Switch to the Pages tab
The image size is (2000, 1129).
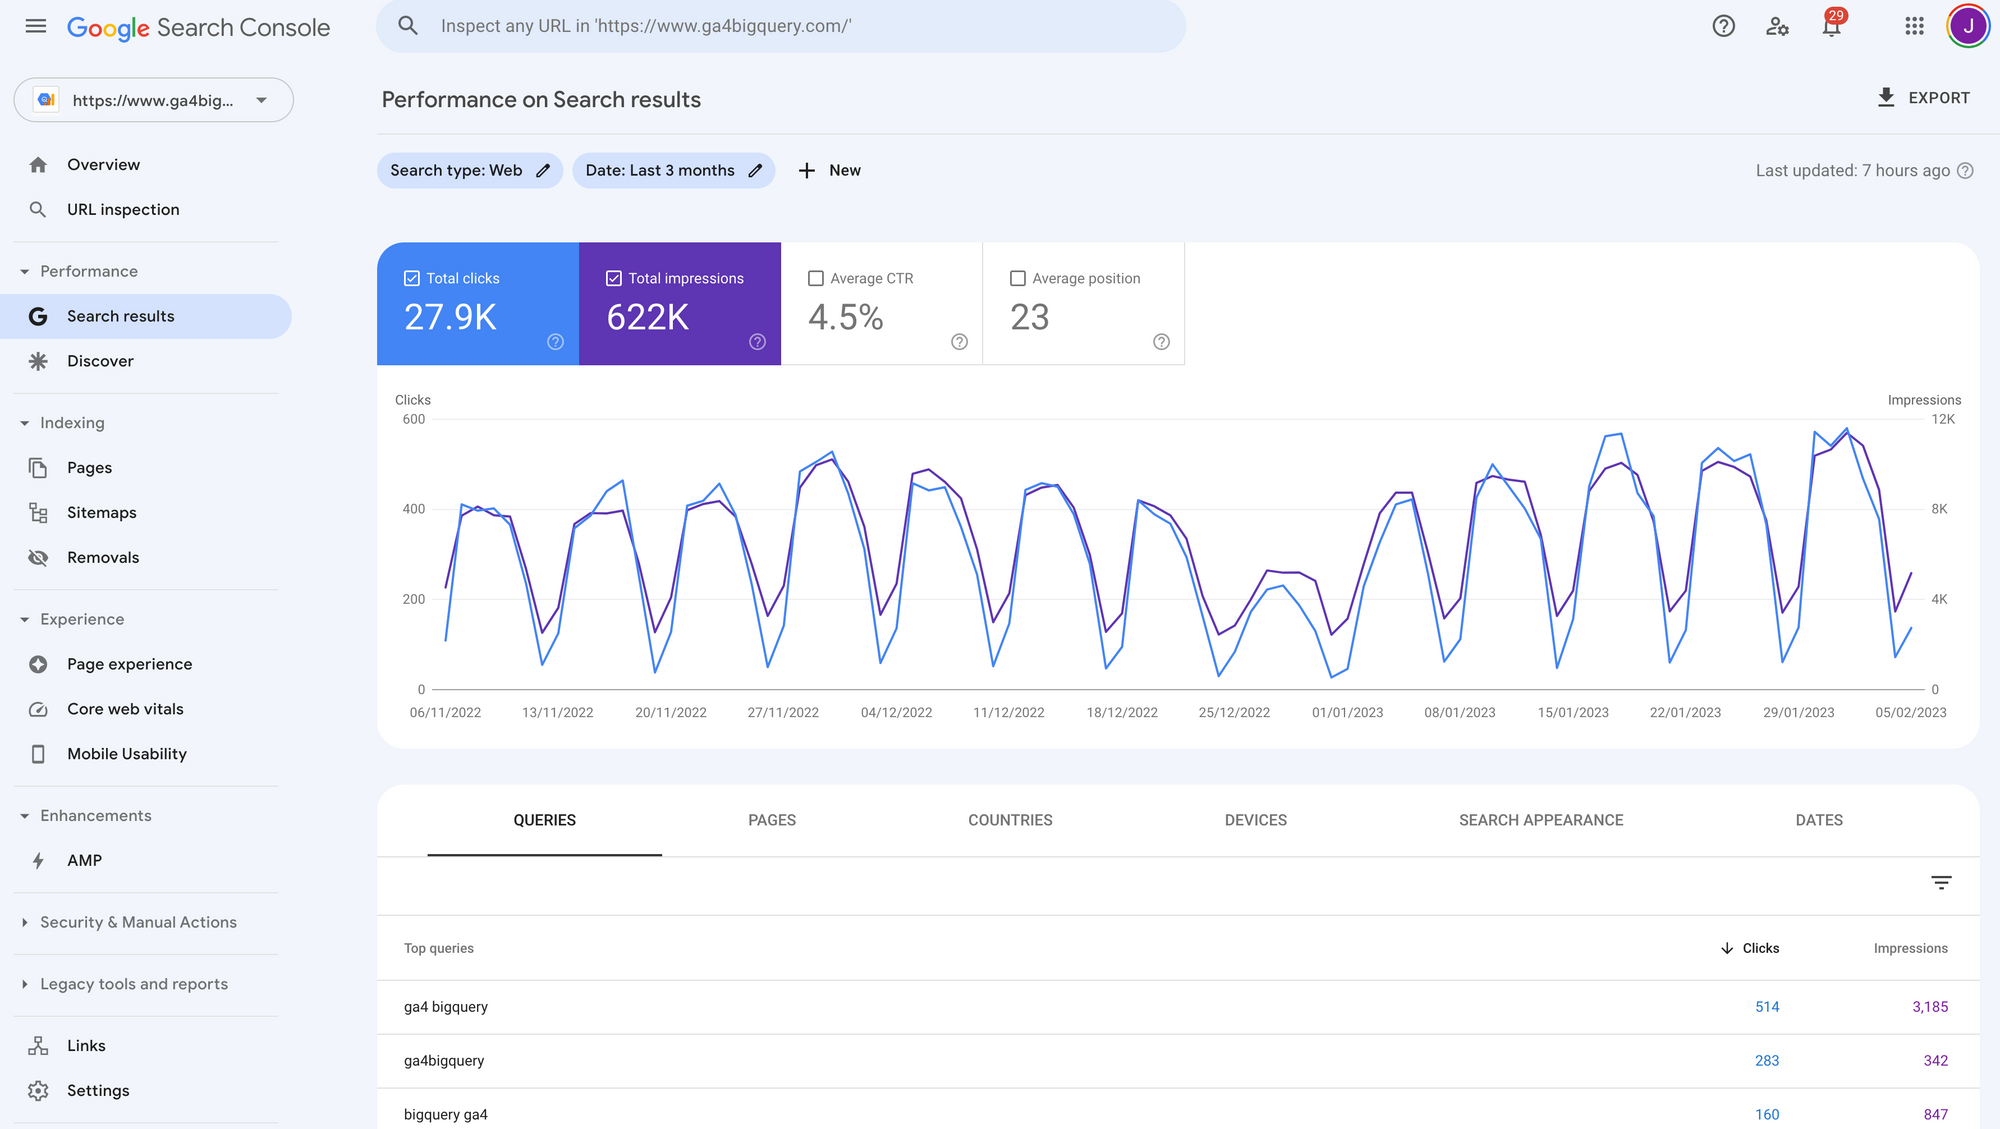coord(772,820)
